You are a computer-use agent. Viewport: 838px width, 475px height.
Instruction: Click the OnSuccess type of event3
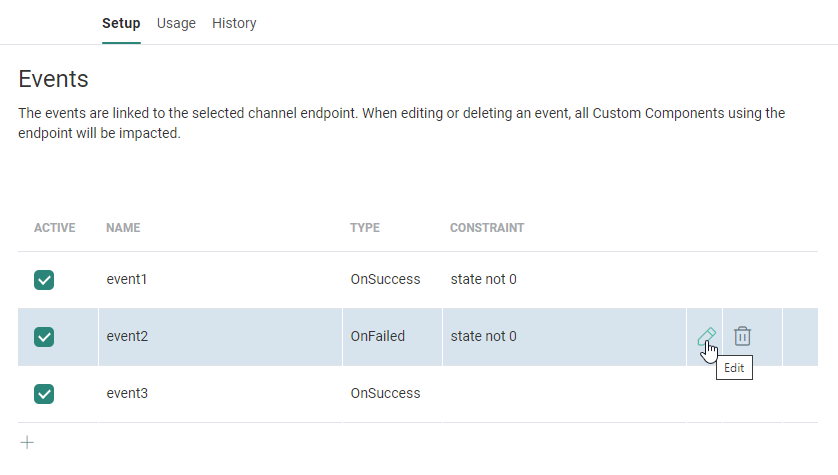click(x=385, y=394)
